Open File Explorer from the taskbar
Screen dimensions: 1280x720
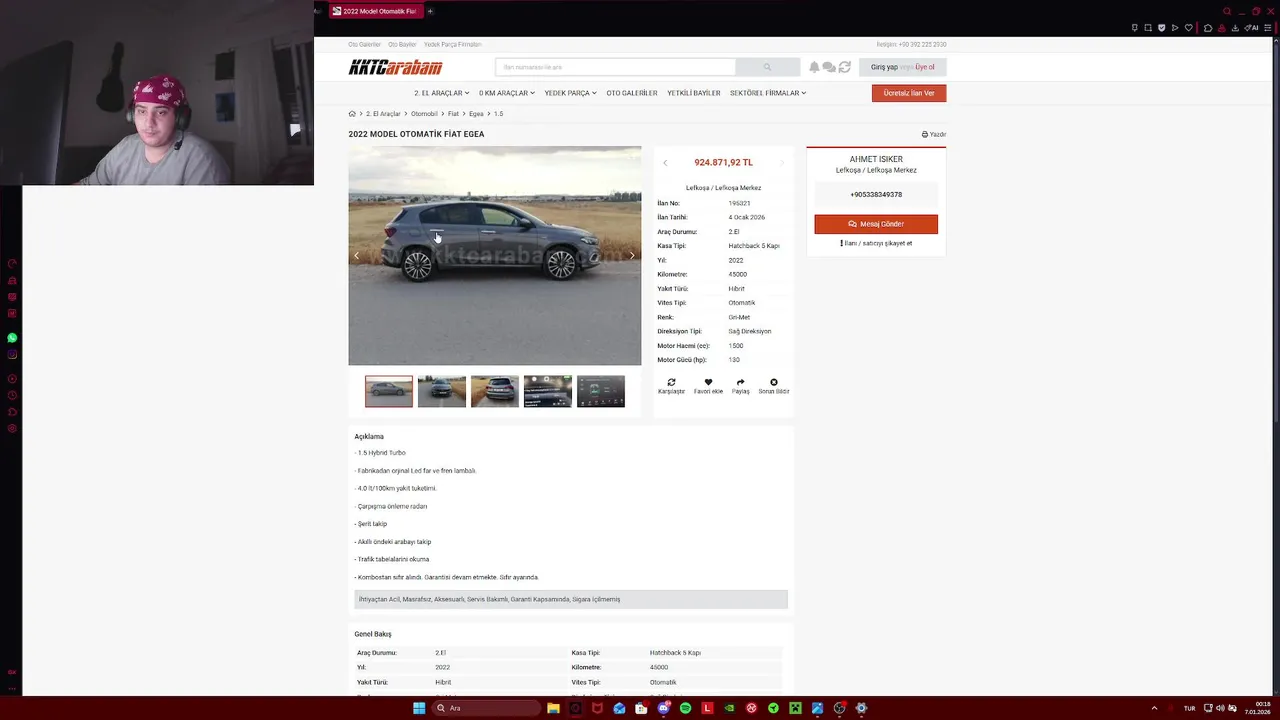tap(553, 708)
